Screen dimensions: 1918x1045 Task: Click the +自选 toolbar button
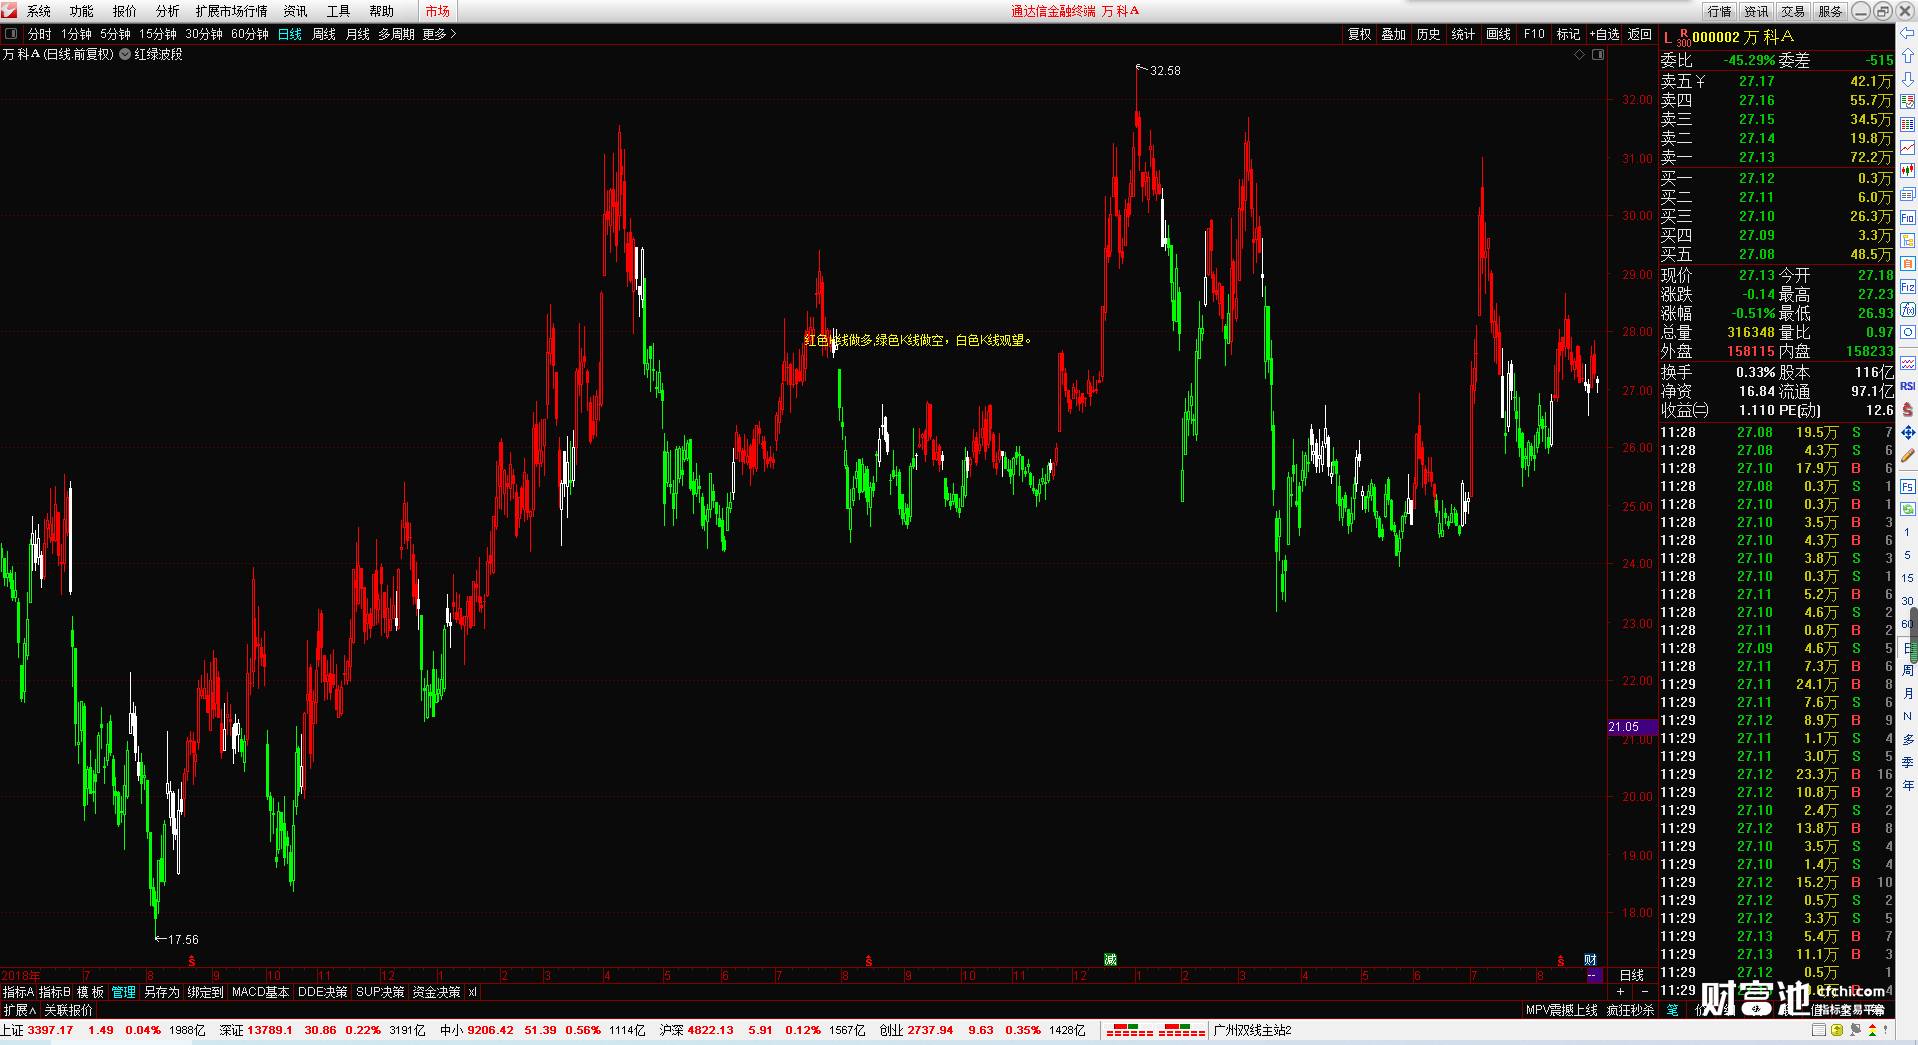(1604, 34)
